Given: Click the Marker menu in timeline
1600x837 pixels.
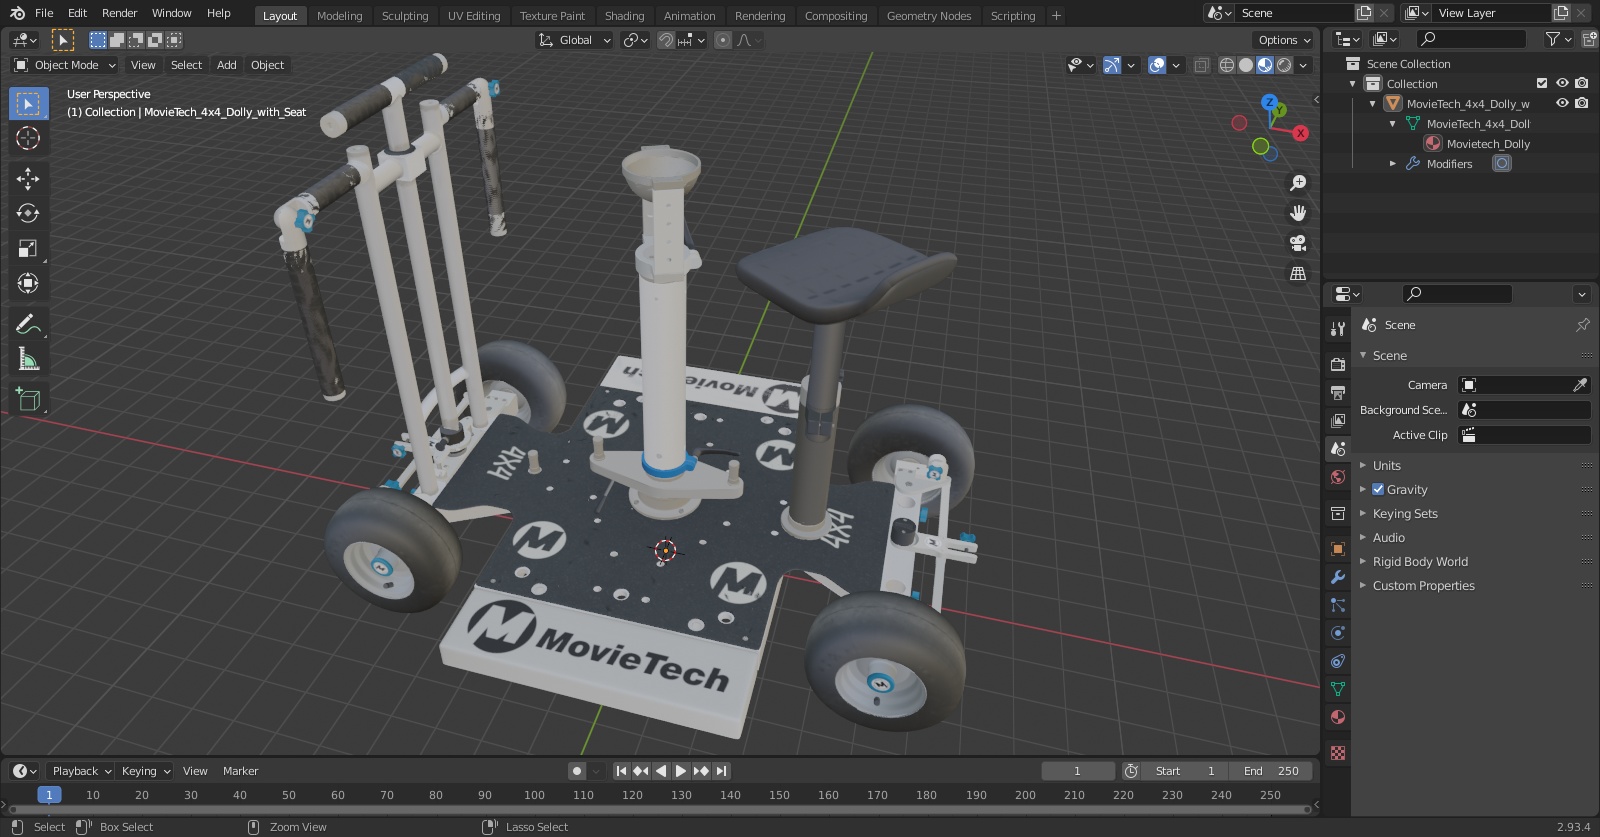Looking at the screenshot, I should 240,771.
